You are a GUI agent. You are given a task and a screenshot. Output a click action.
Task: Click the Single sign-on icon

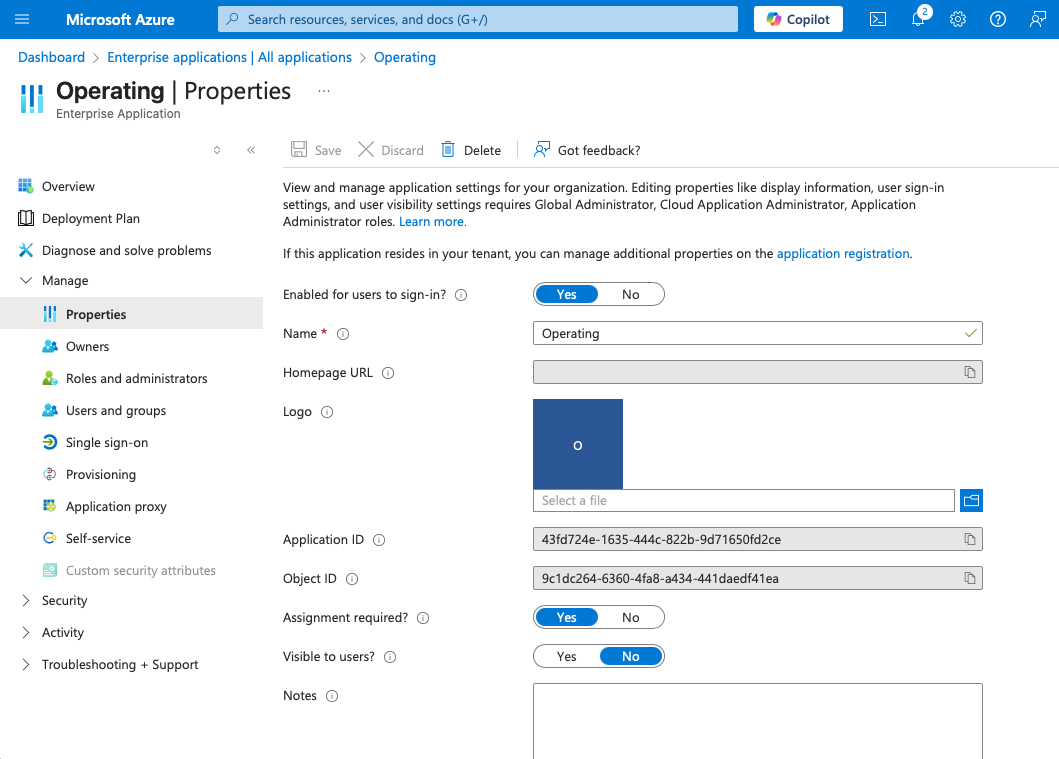50,442
